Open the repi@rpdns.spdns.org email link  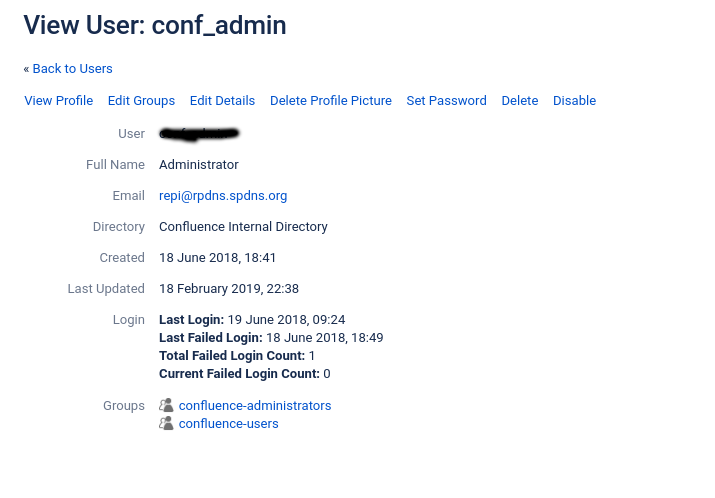pyautogui.click(x=223, y=196)
